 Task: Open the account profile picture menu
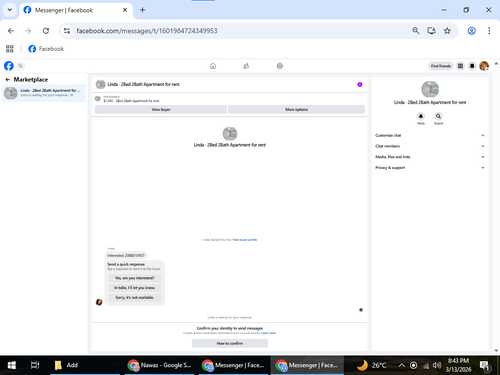[484, 66]
